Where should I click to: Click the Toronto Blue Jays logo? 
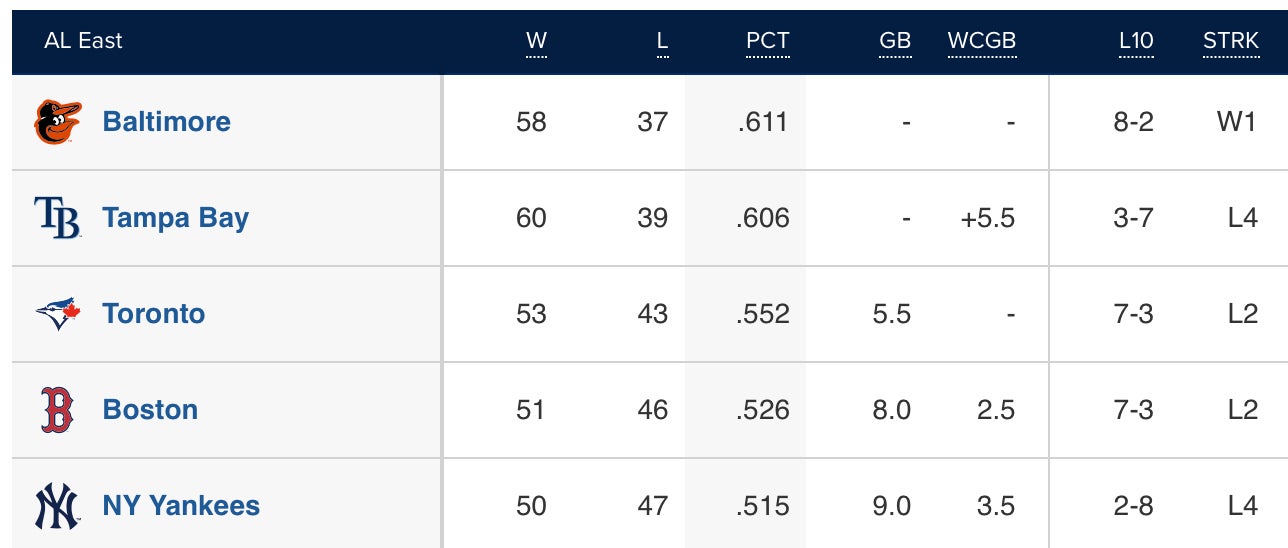click(57, 314)
